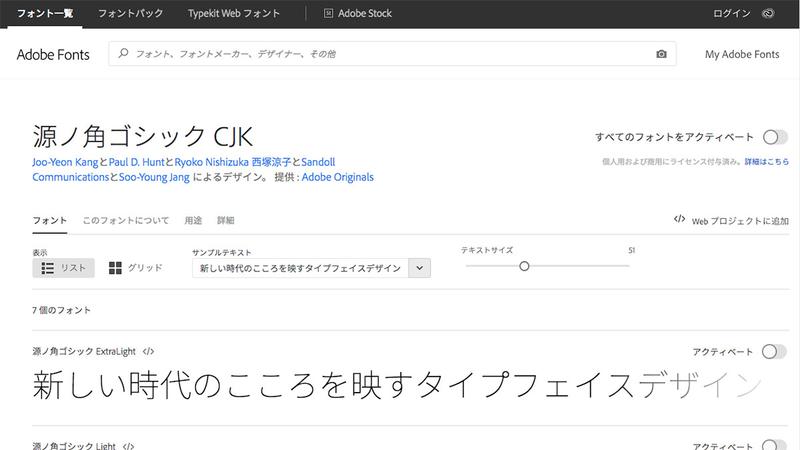
Task: Enable アクティベート toggle for Light font
Action: pyautogui.click(x=774, y=444)
